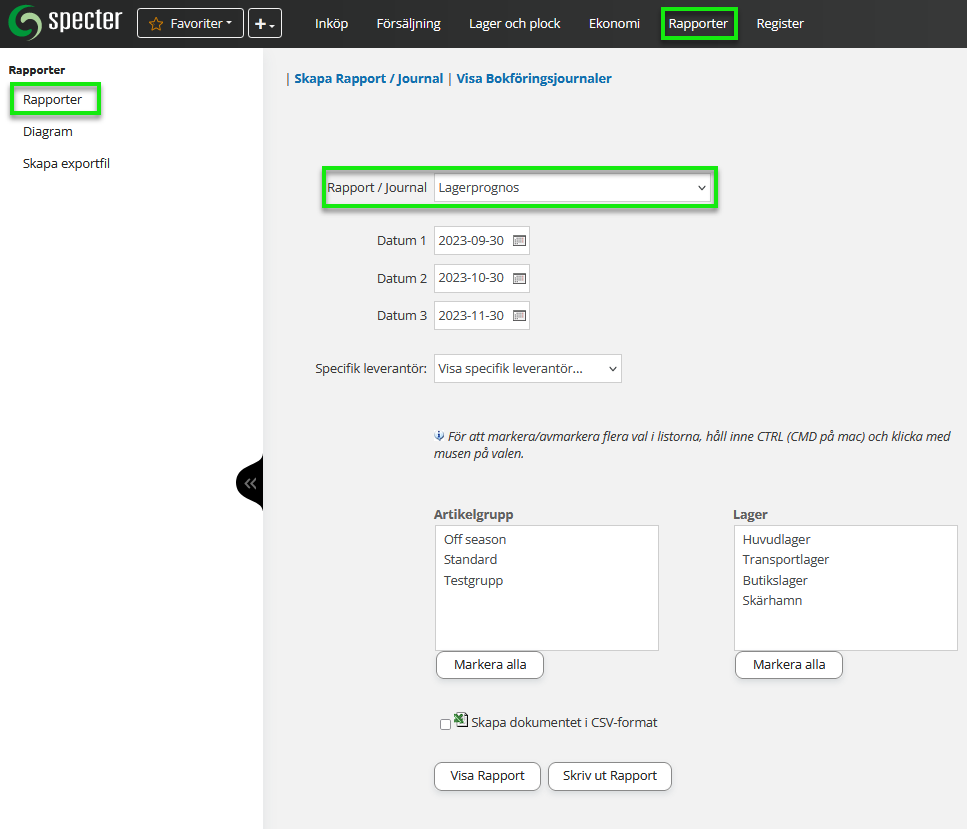967x829 pixels.
Task: Collapse the sidebar with the double-arrow handle
Action: [250, 483]
